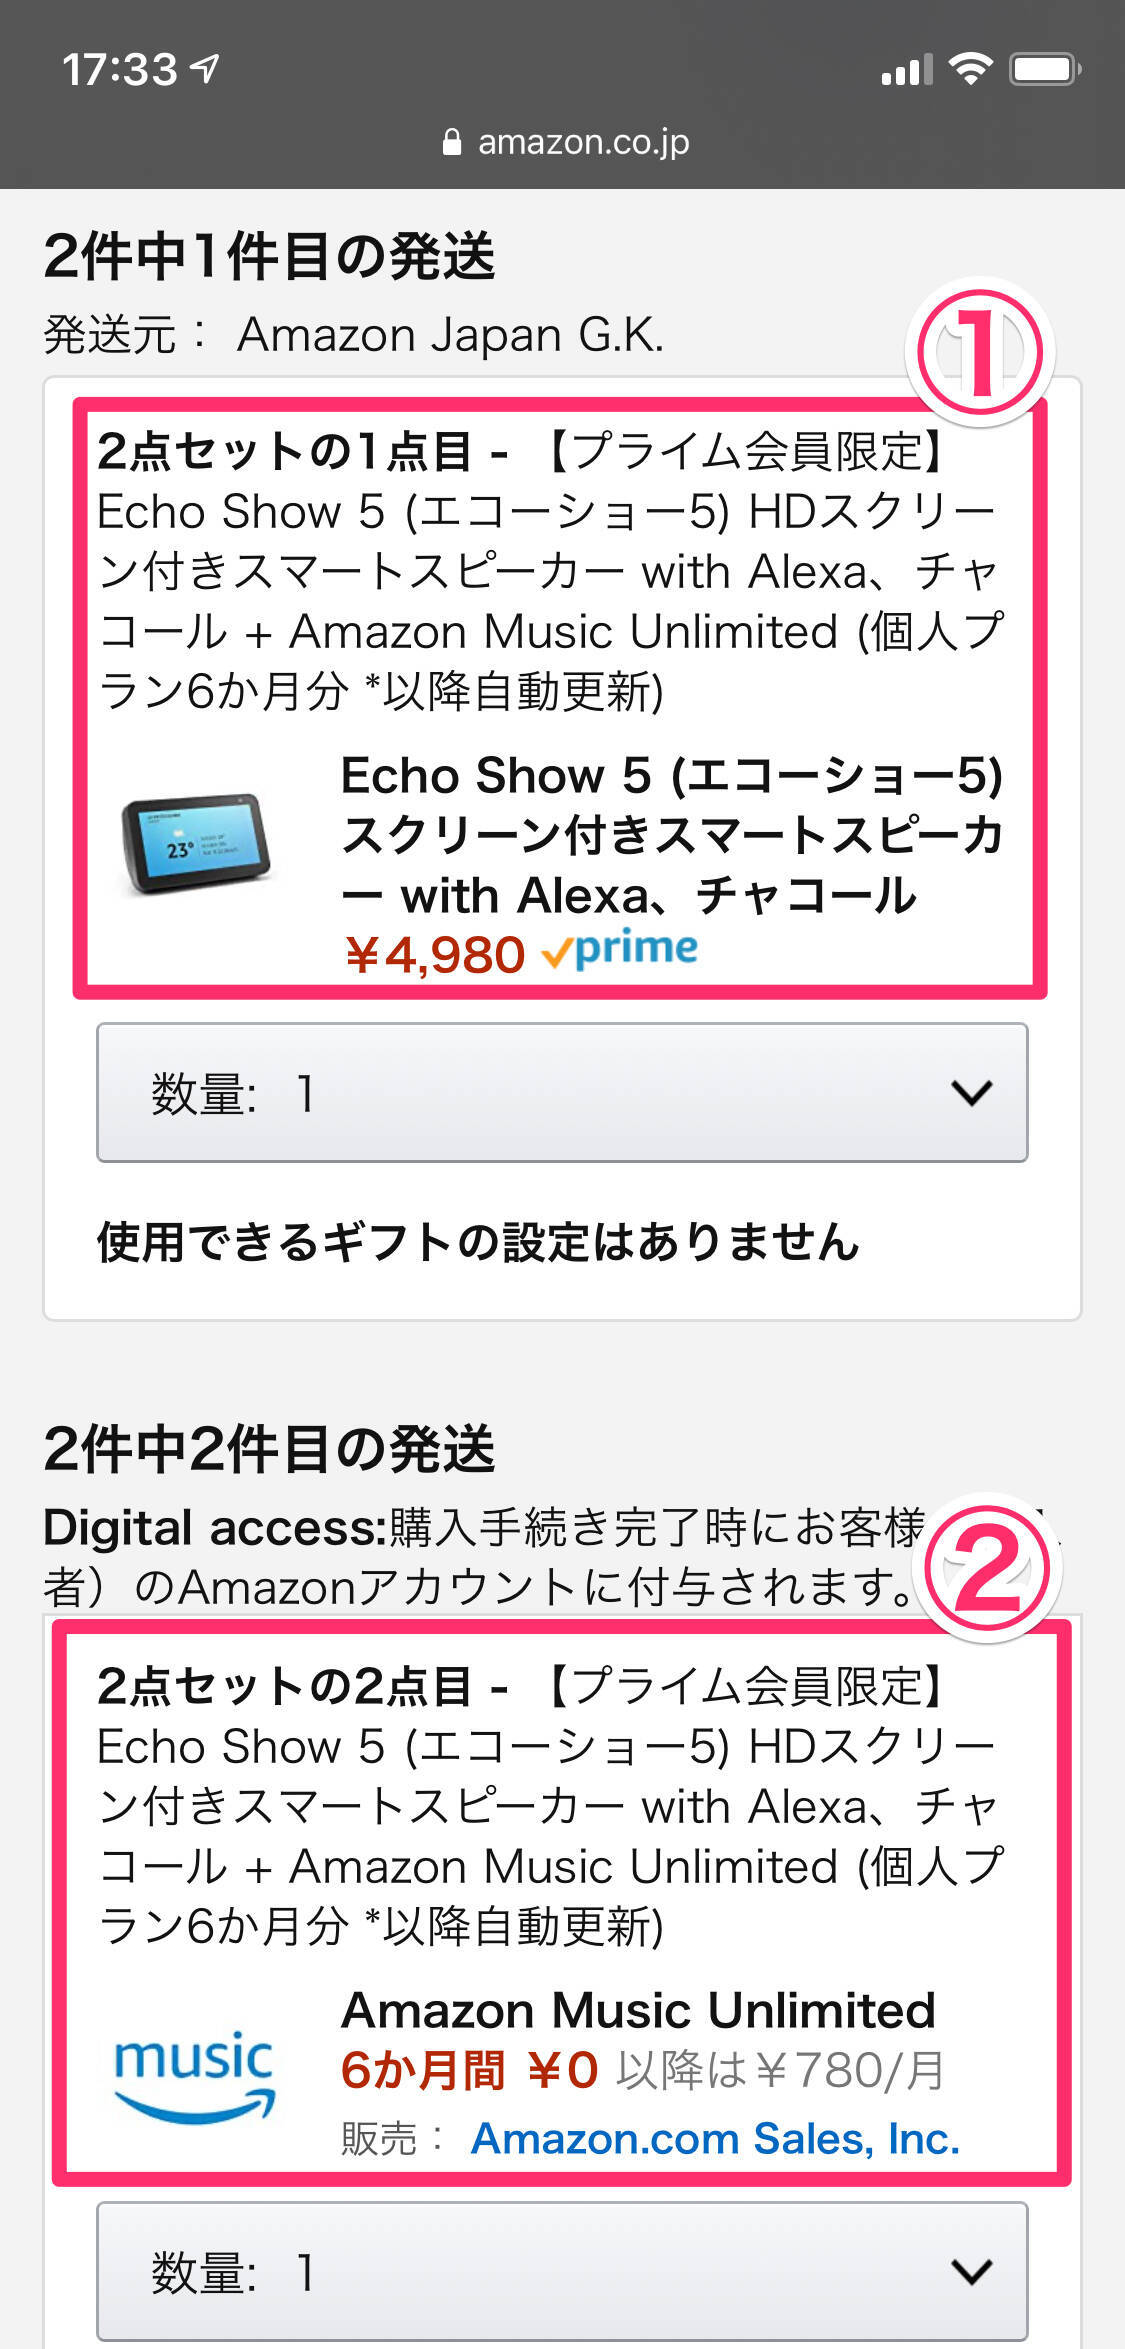
Task: Tap the battery indicator icon
Action: [x=1045, y=69]
